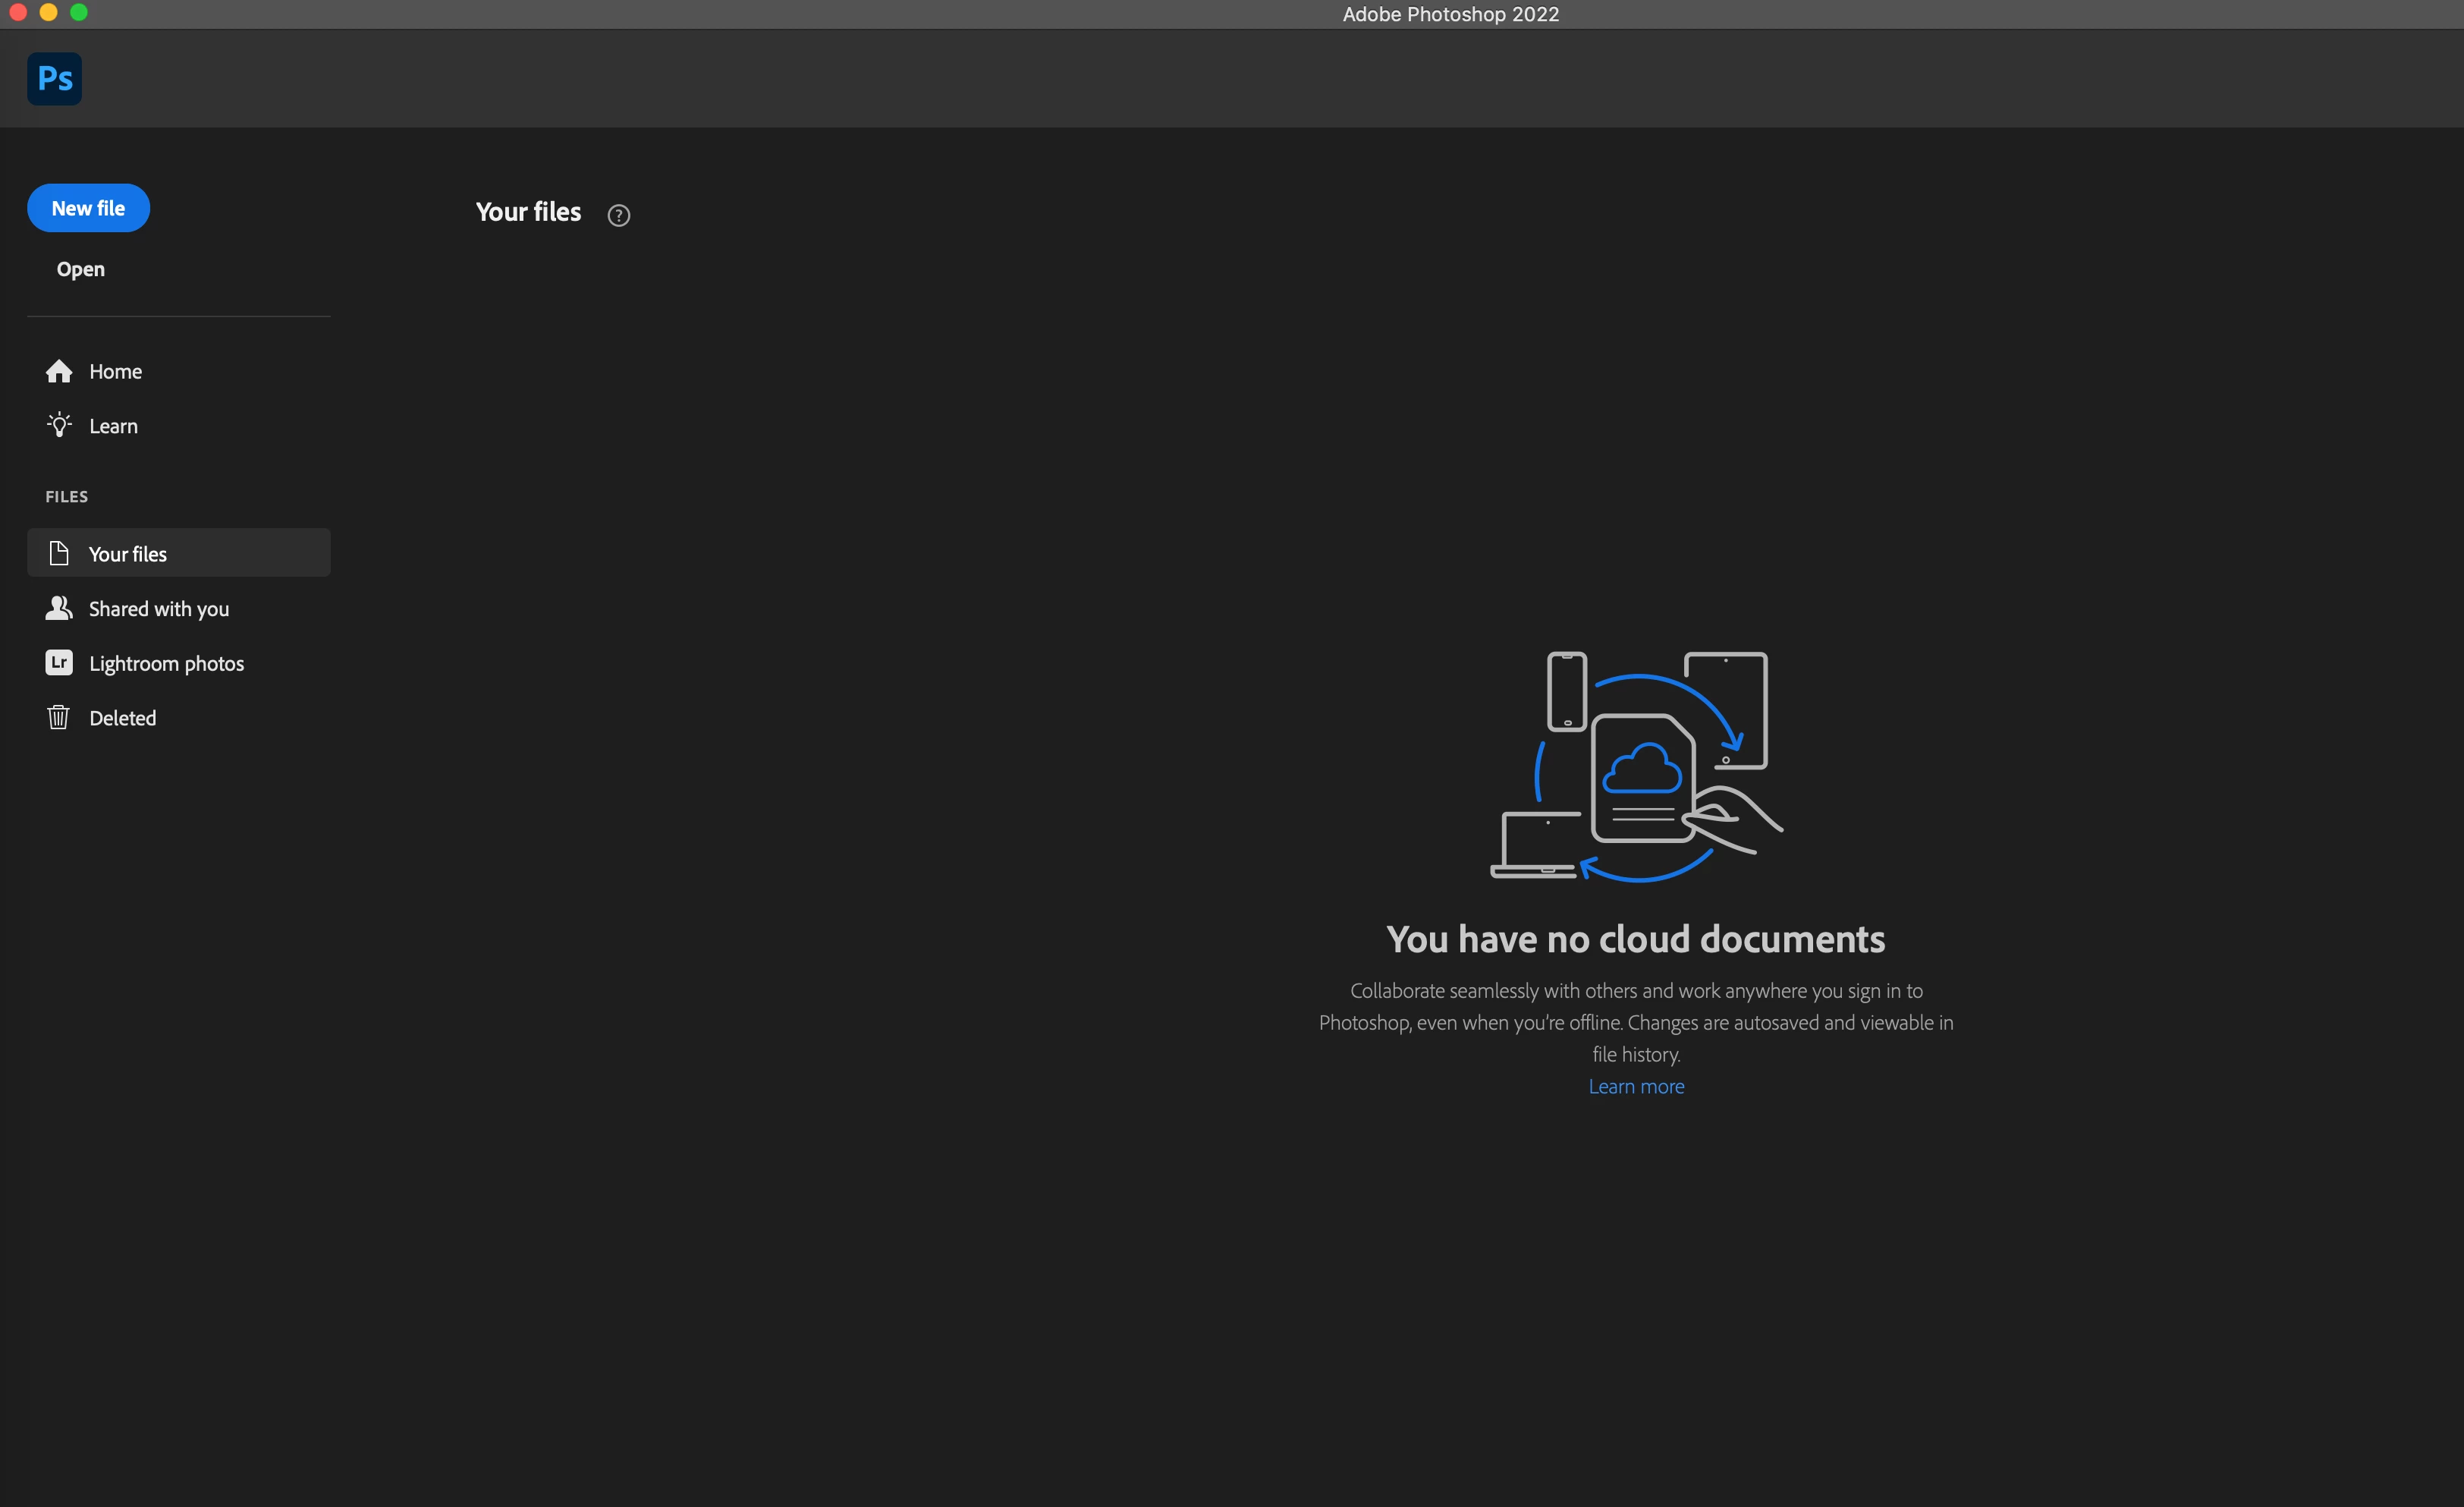Open the Learn section label
Screen dimensions: 2464x1507
click(x=114, y=426)
